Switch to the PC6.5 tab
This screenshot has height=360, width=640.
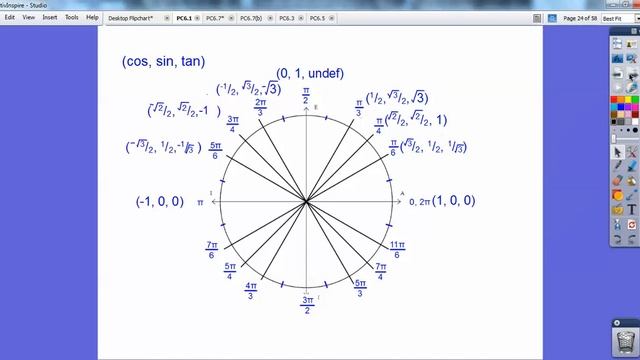click(317, 18)
